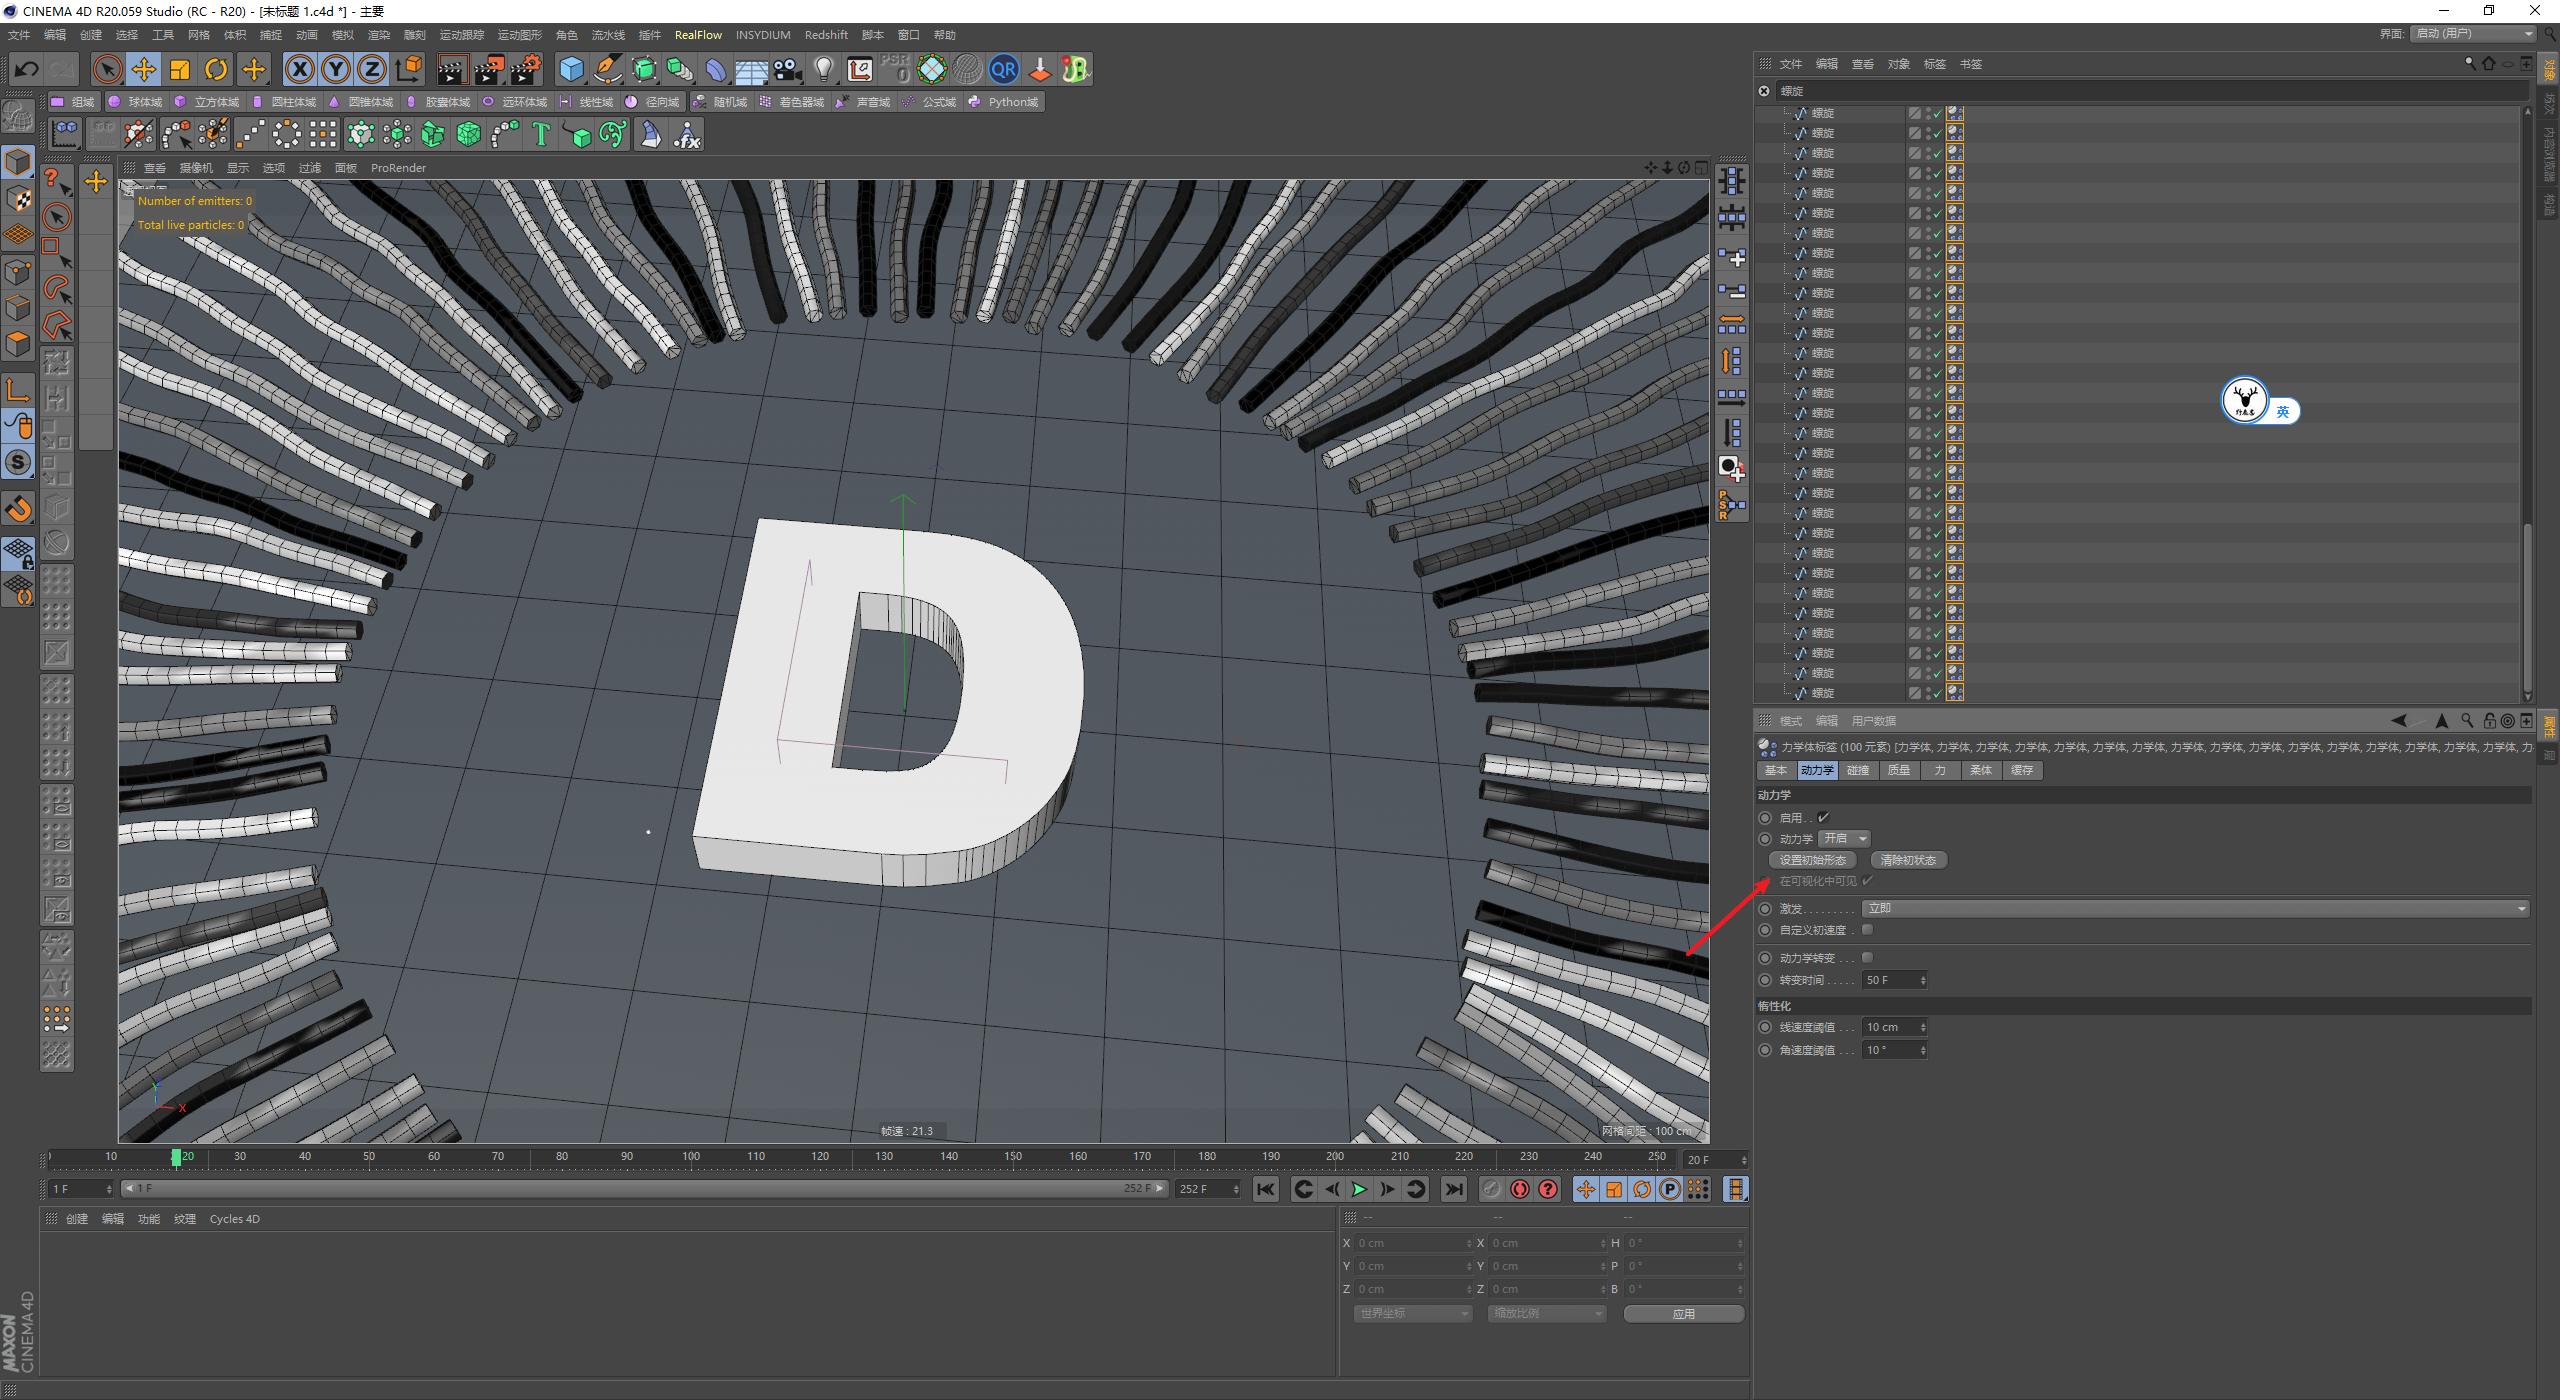2560x1400 pixels.
Task: Select the spline Pen tool icon
Action: tap(607, 69)
